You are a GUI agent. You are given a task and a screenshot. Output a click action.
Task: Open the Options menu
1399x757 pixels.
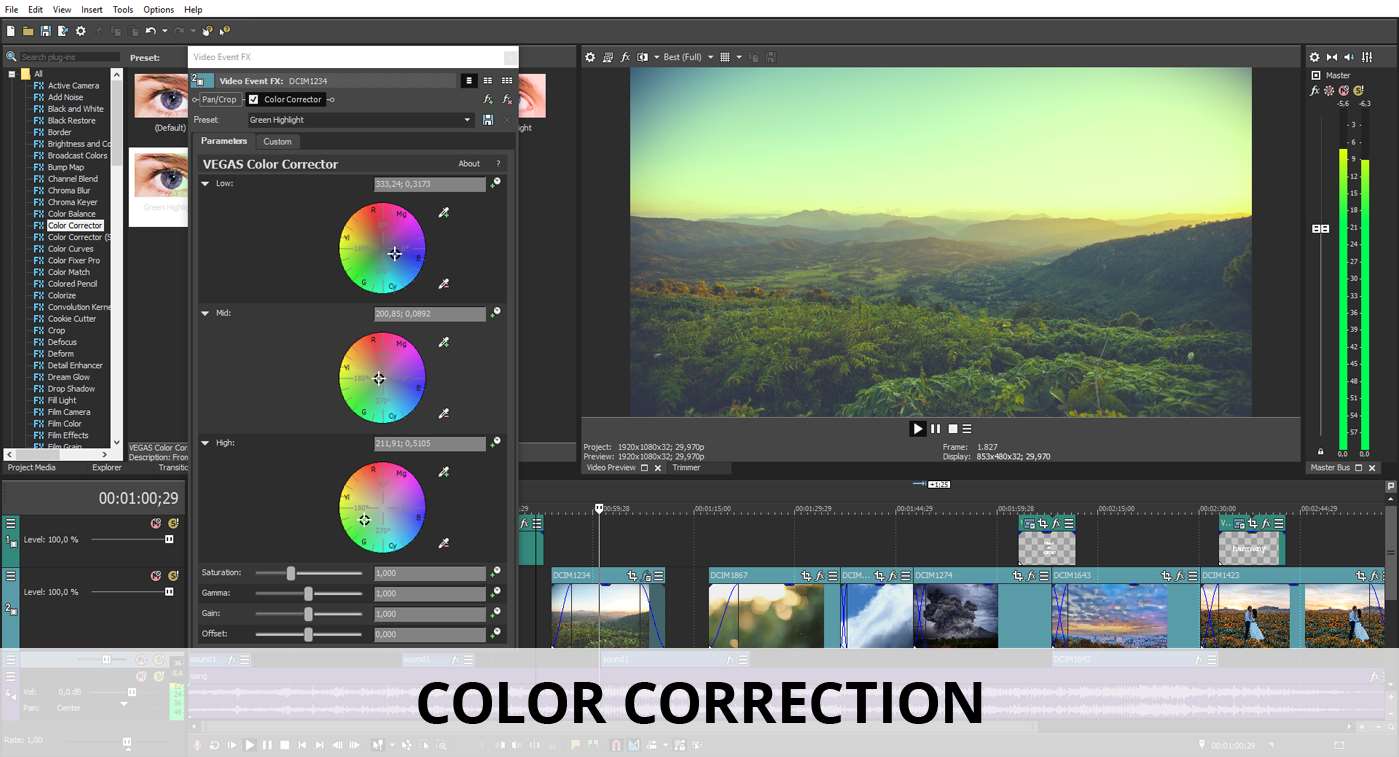(159, 9)
